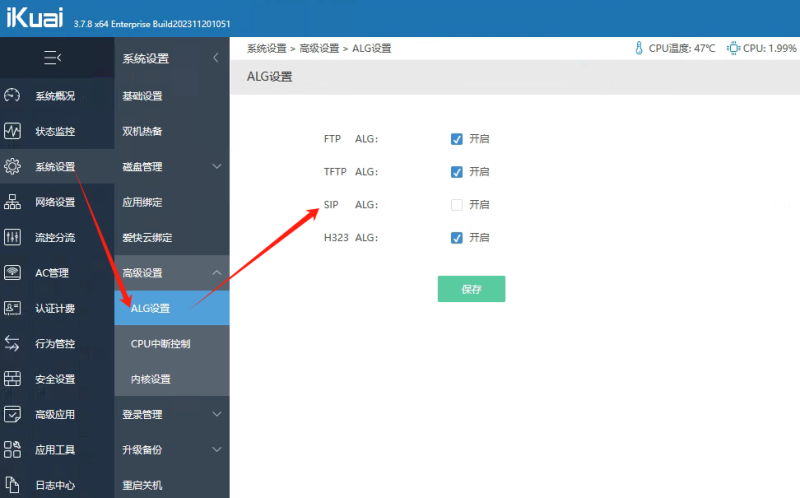Open the 内核设置 menu item
This screenshot has height=498, width=800.
click(x=151, y=379)
